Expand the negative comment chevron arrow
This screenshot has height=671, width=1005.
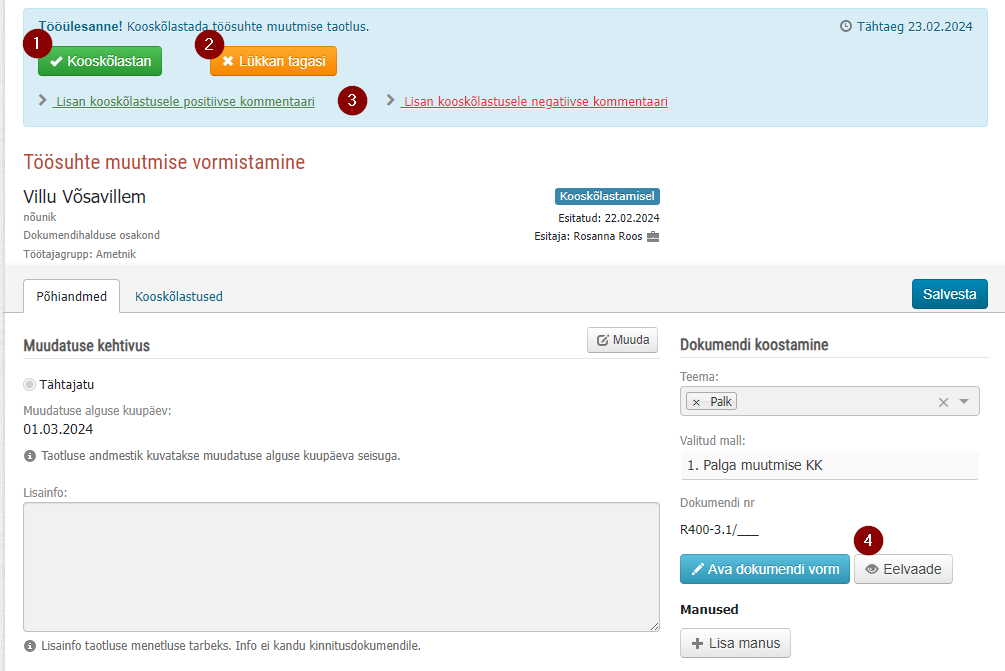click(390, 100)
